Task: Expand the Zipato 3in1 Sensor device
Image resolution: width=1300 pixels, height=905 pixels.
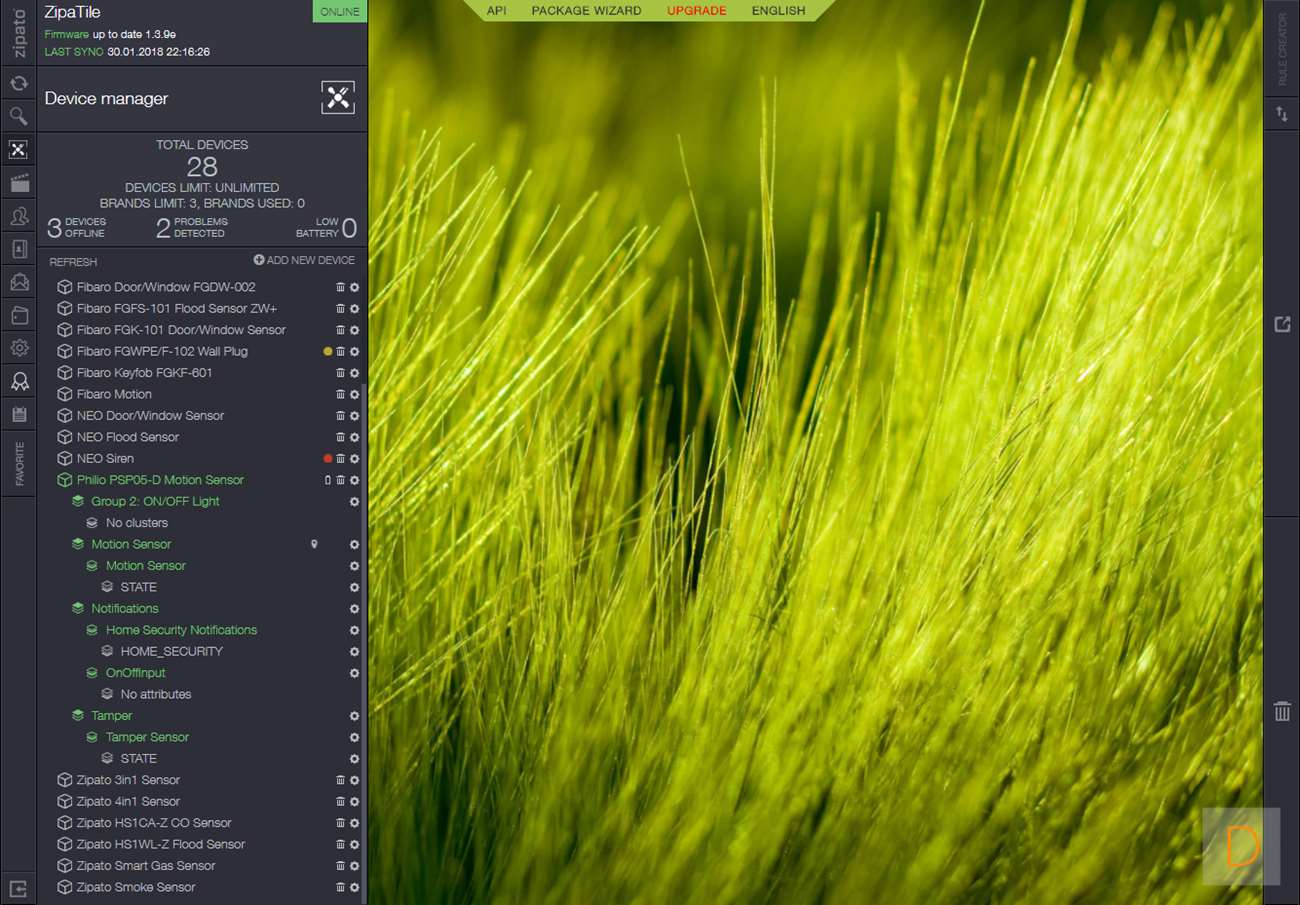Action: [x=64, y=781]
